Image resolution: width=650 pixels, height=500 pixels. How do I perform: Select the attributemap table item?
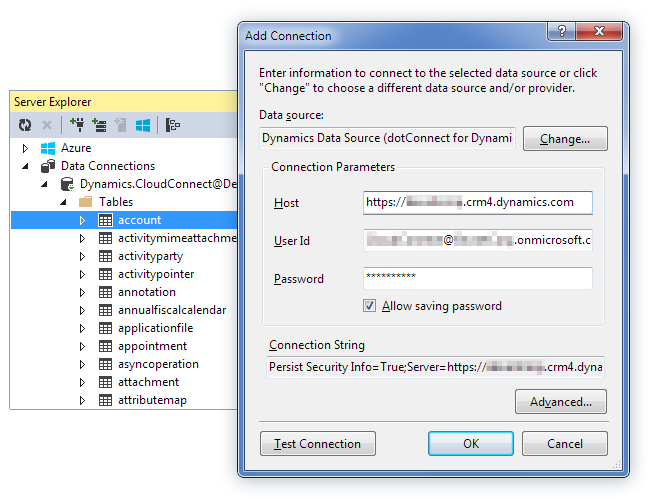coord(152,400)
